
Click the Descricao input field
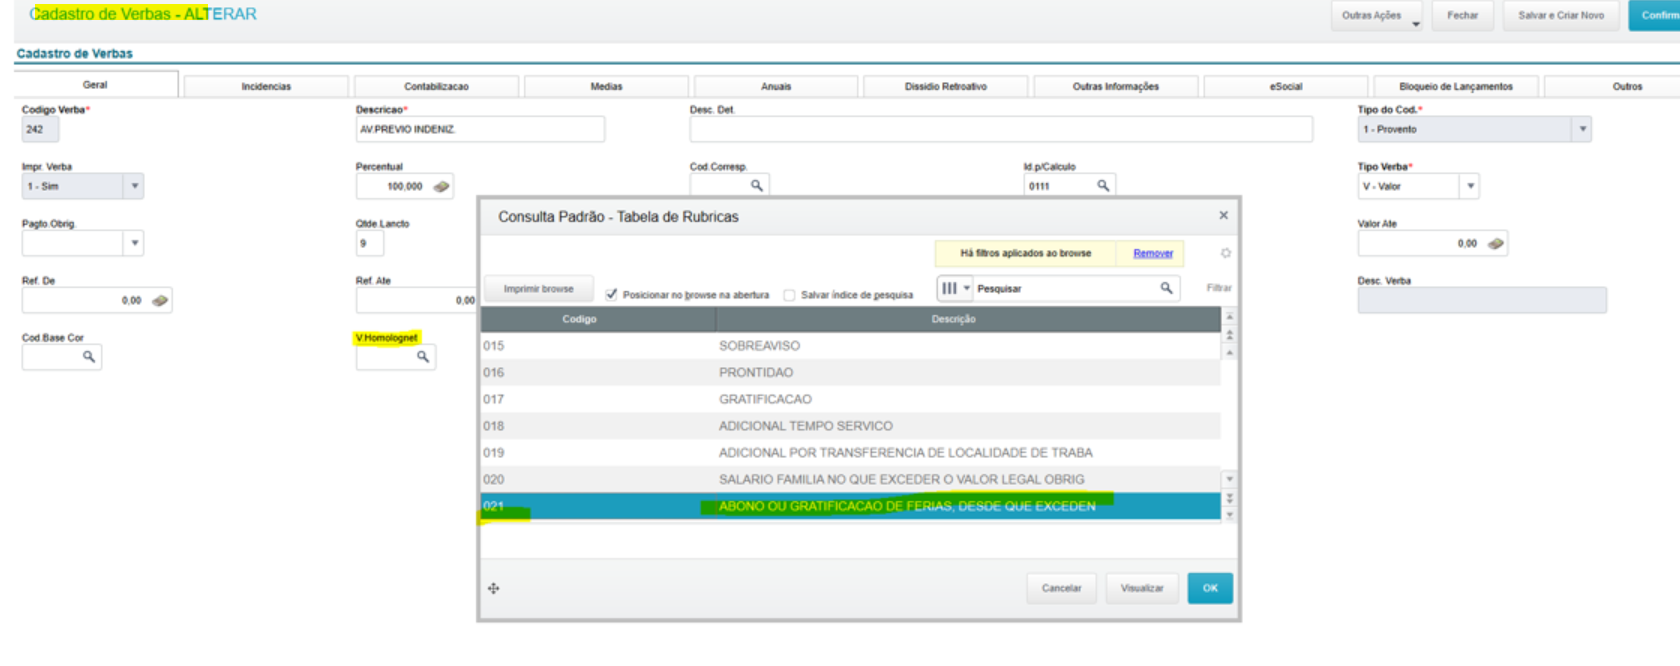(x=480, y=129)
